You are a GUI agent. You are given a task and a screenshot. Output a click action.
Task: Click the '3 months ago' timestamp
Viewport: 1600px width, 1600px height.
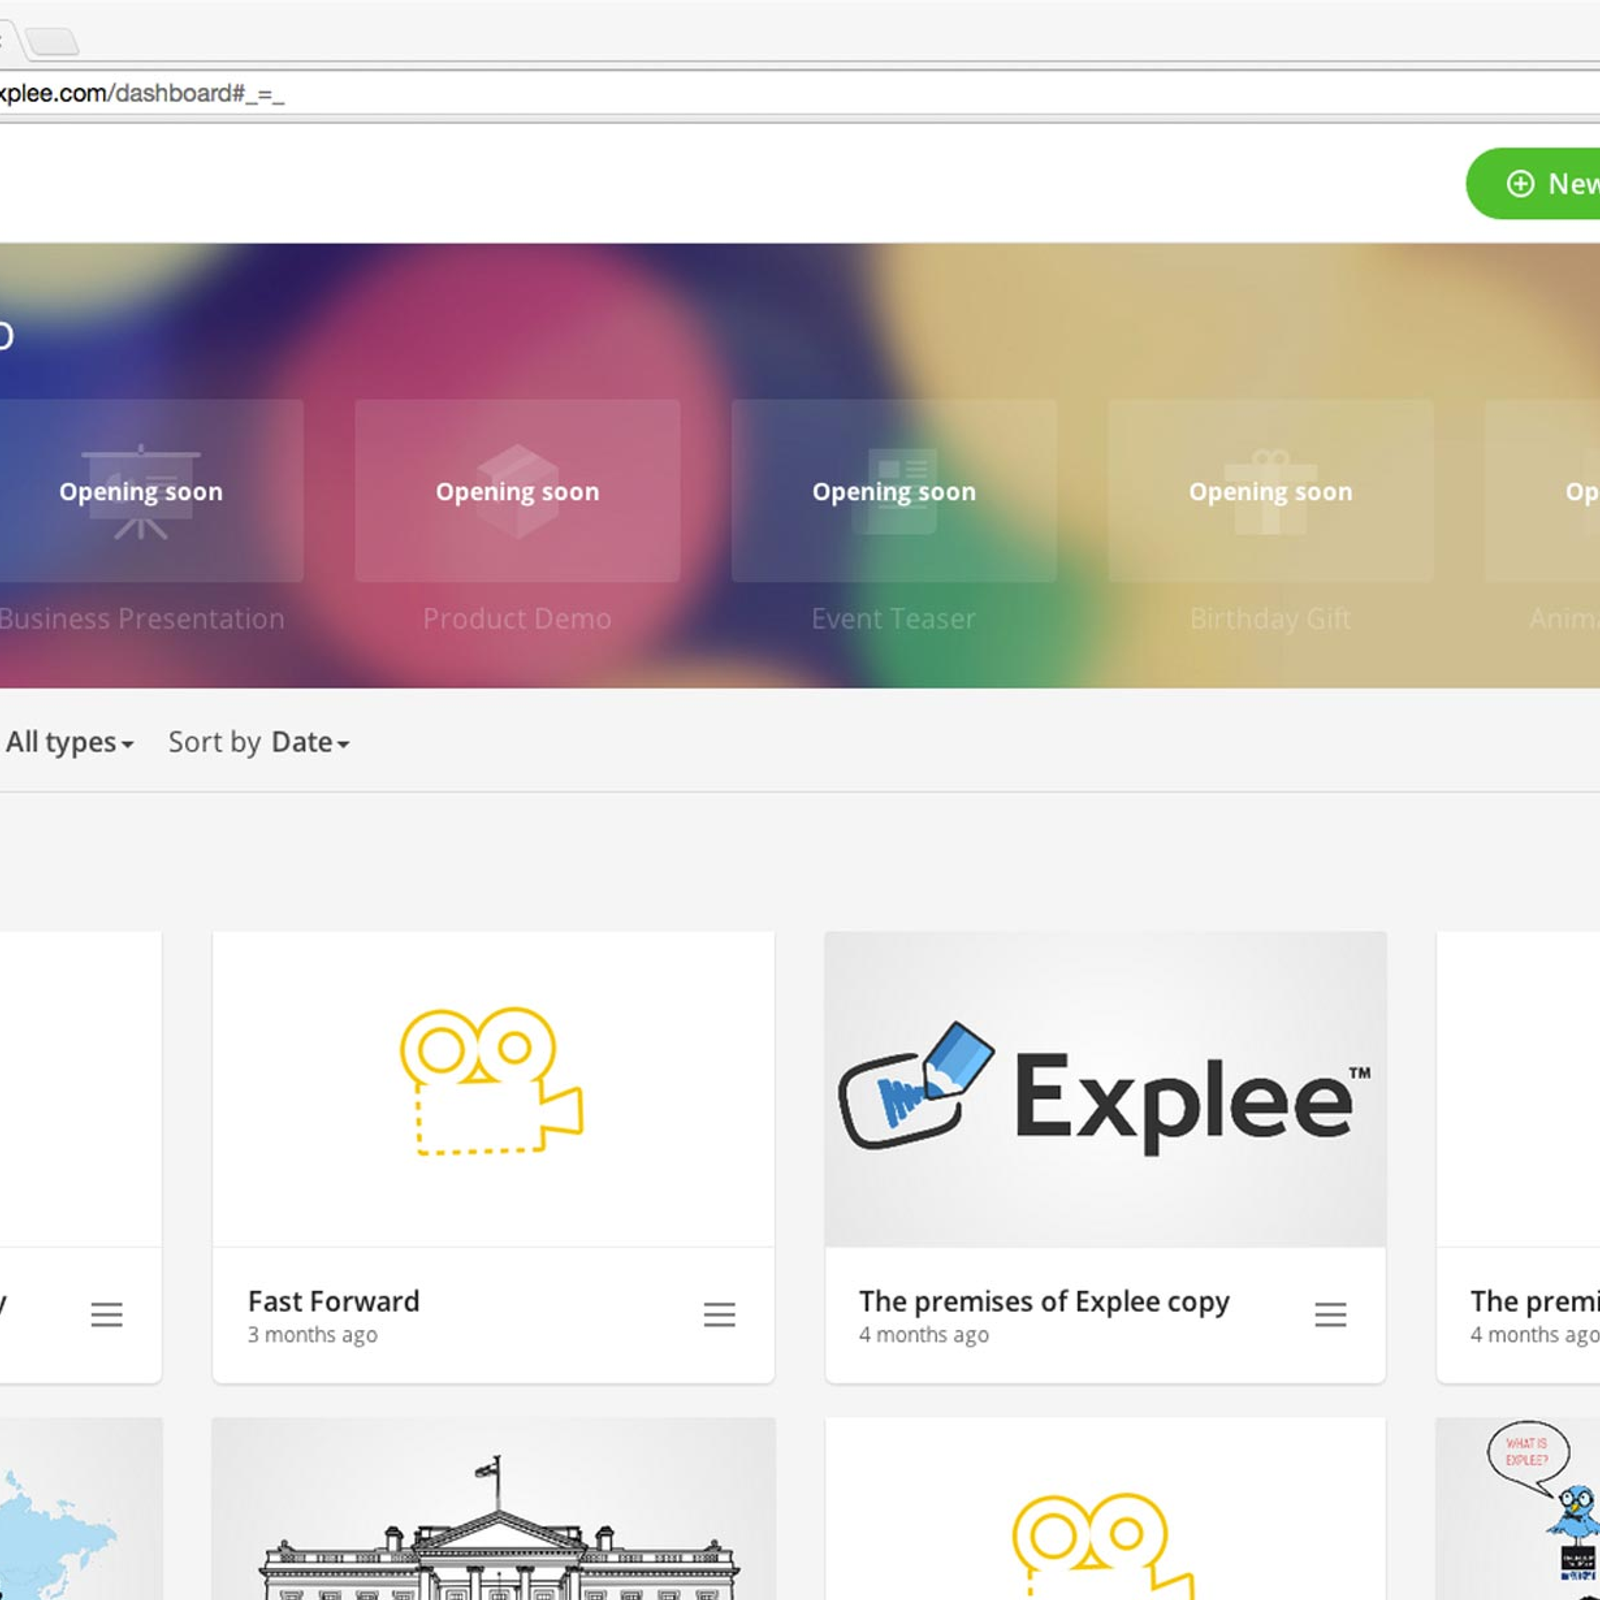tap(313, 1335)
